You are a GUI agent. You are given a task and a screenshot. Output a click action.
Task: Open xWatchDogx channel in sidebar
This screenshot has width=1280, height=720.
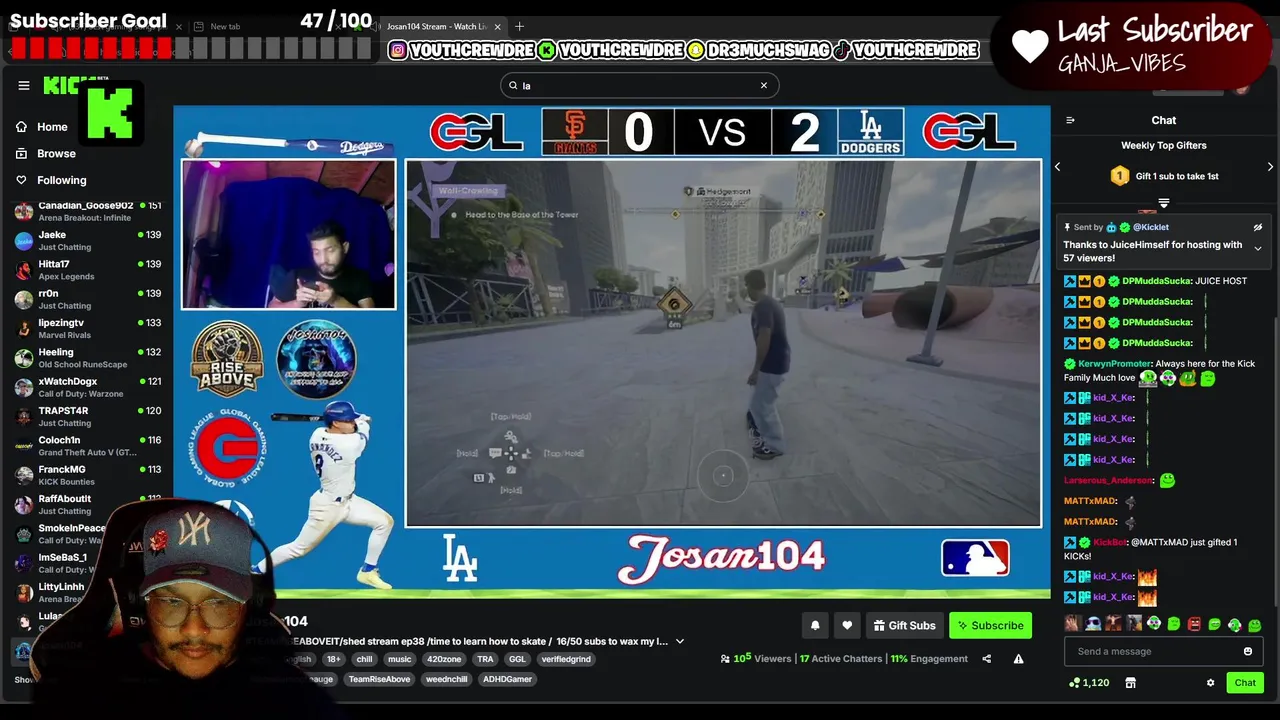87,387
